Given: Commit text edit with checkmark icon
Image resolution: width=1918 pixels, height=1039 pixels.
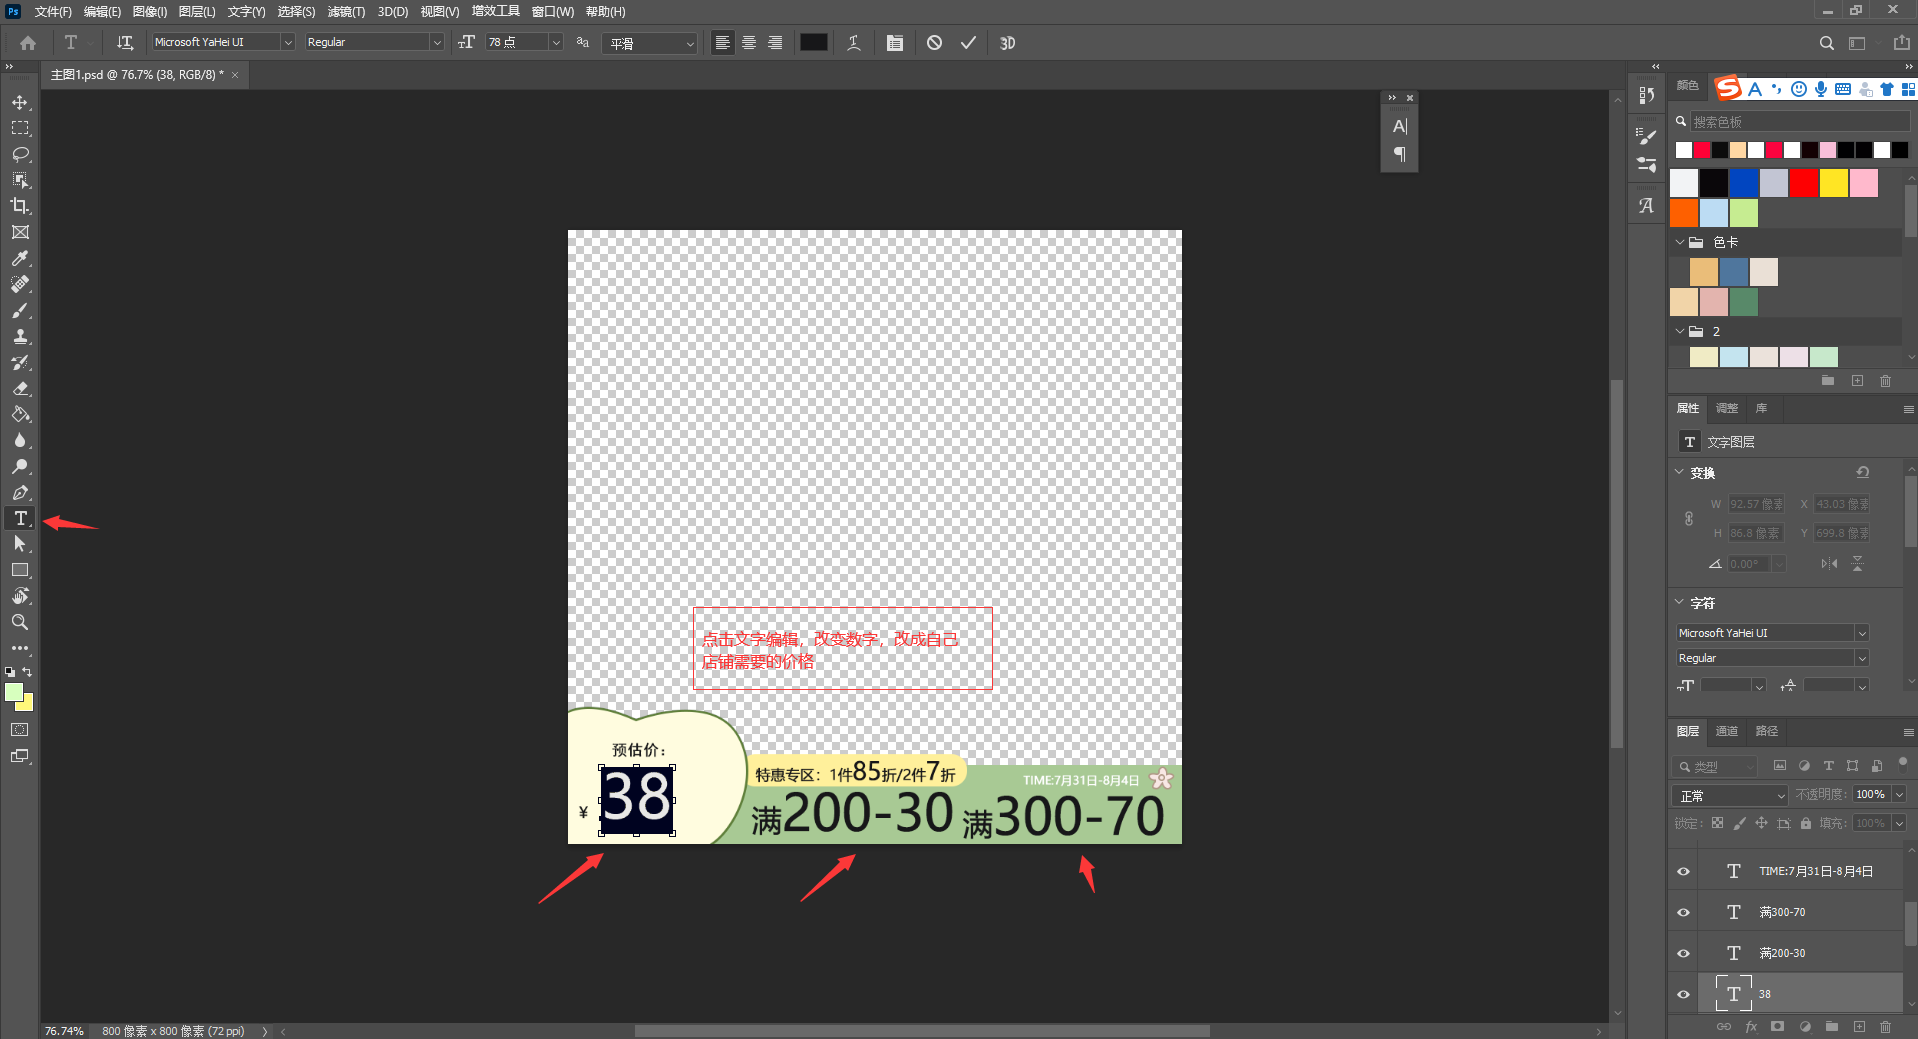Looking at the screenshot, I should coord(968,43).
